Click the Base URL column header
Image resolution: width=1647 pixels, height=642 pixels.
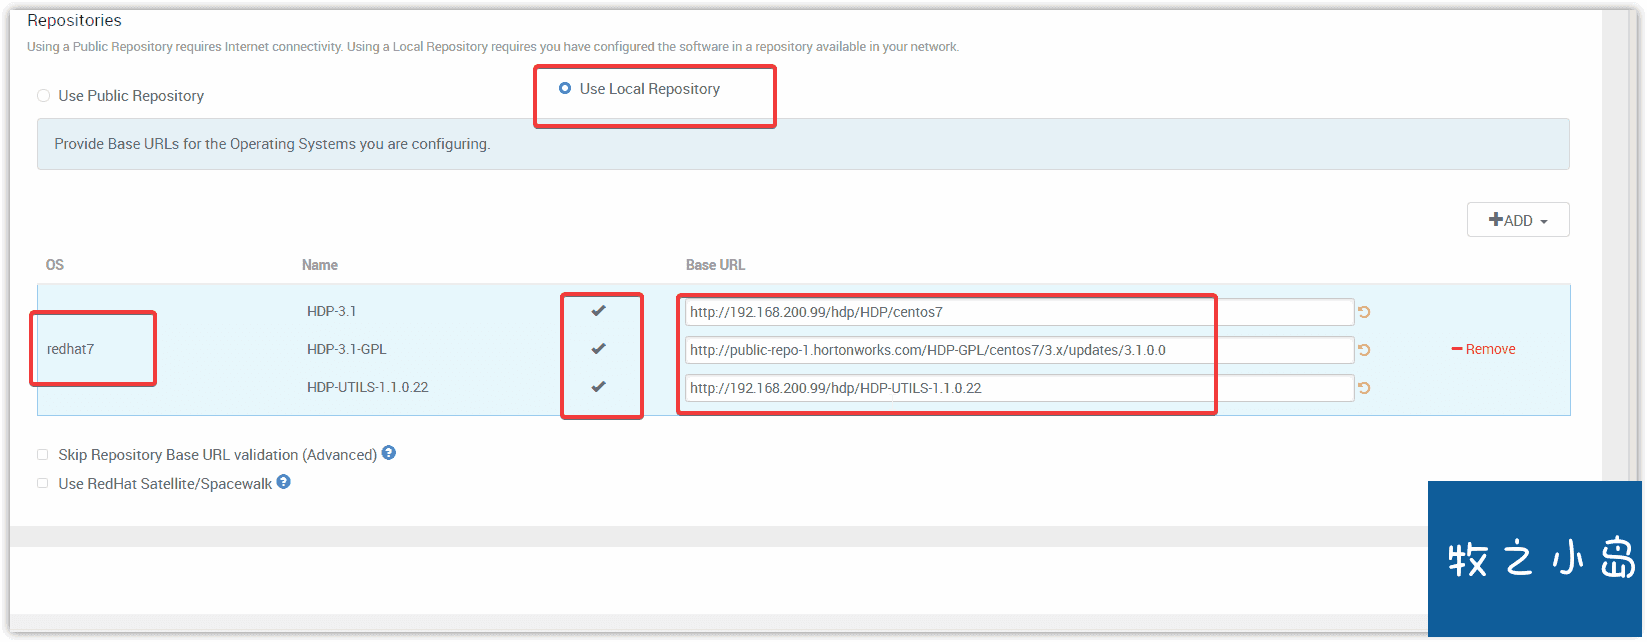point(715,265)
